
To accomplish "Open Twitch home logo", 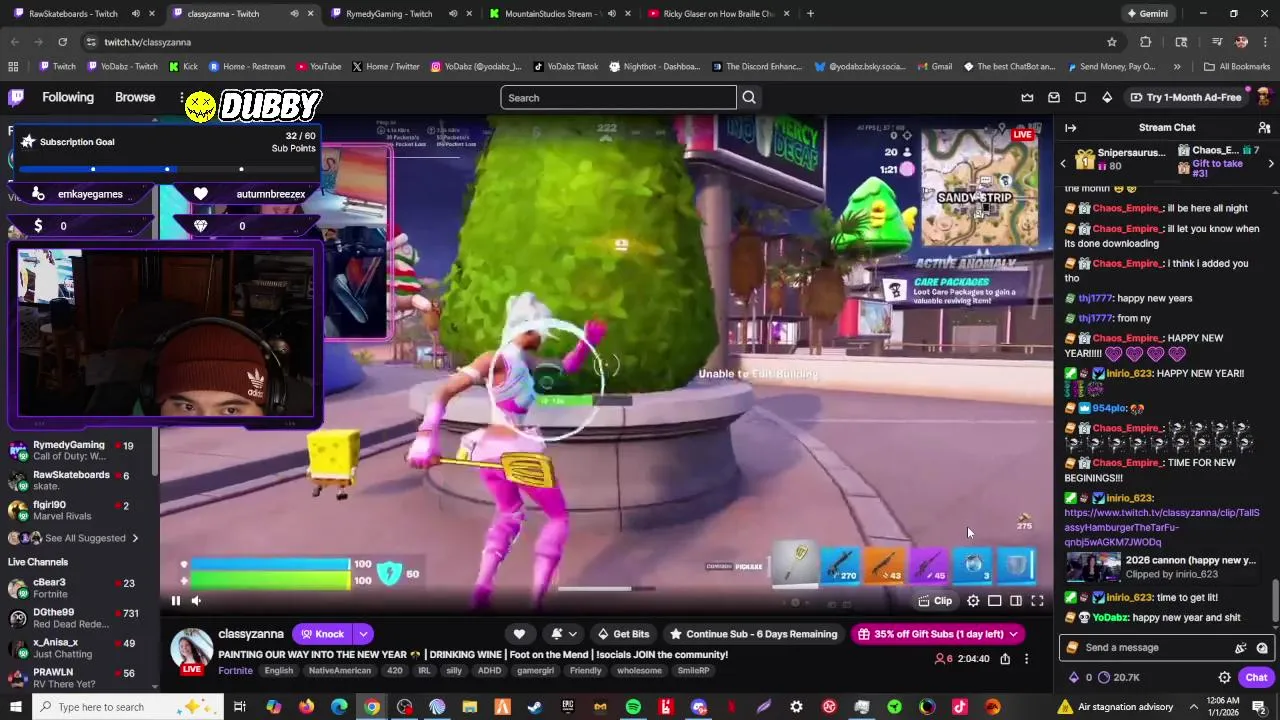I will click(16, 97).
